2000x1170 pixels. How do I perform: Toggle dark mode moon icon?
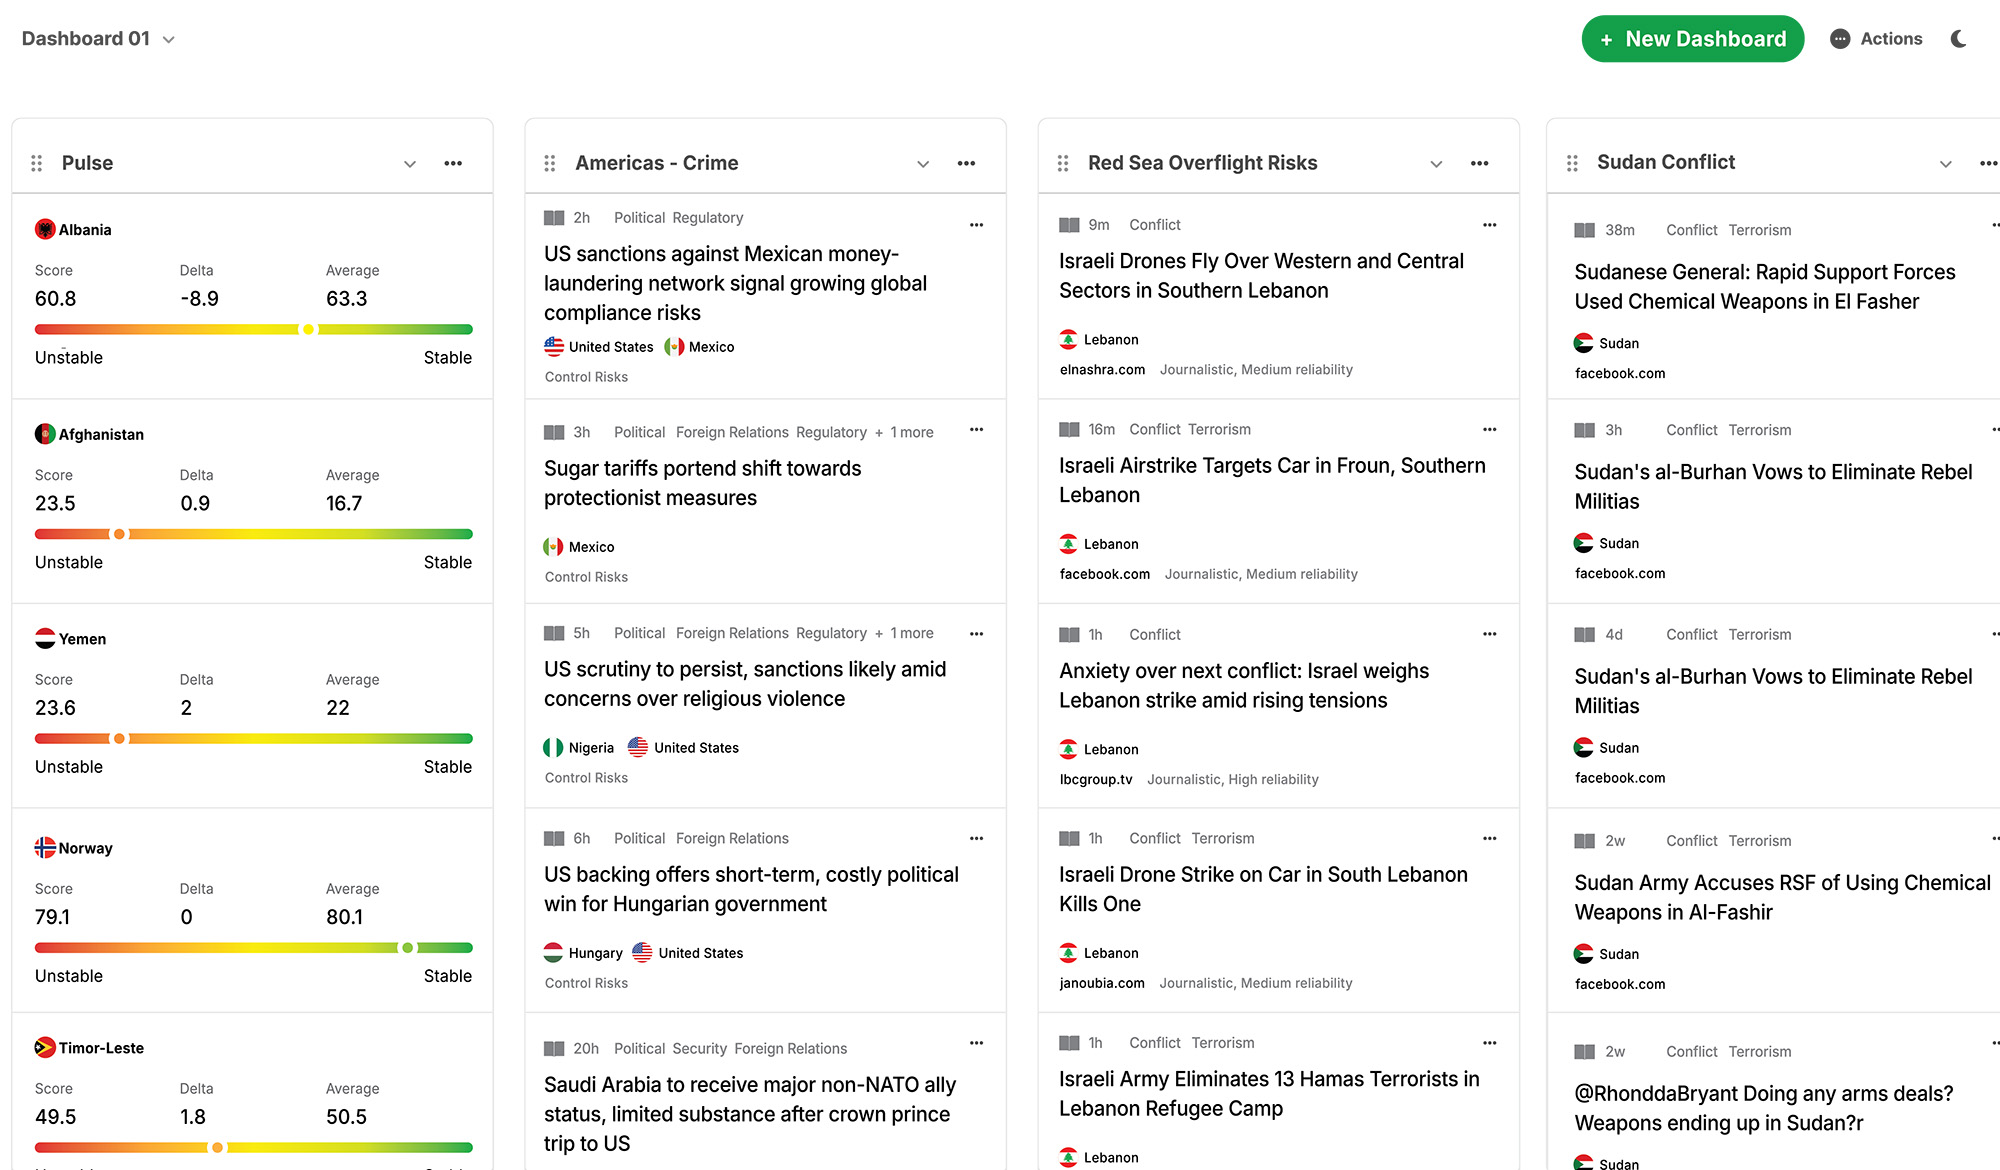[x=1958, y=39]
